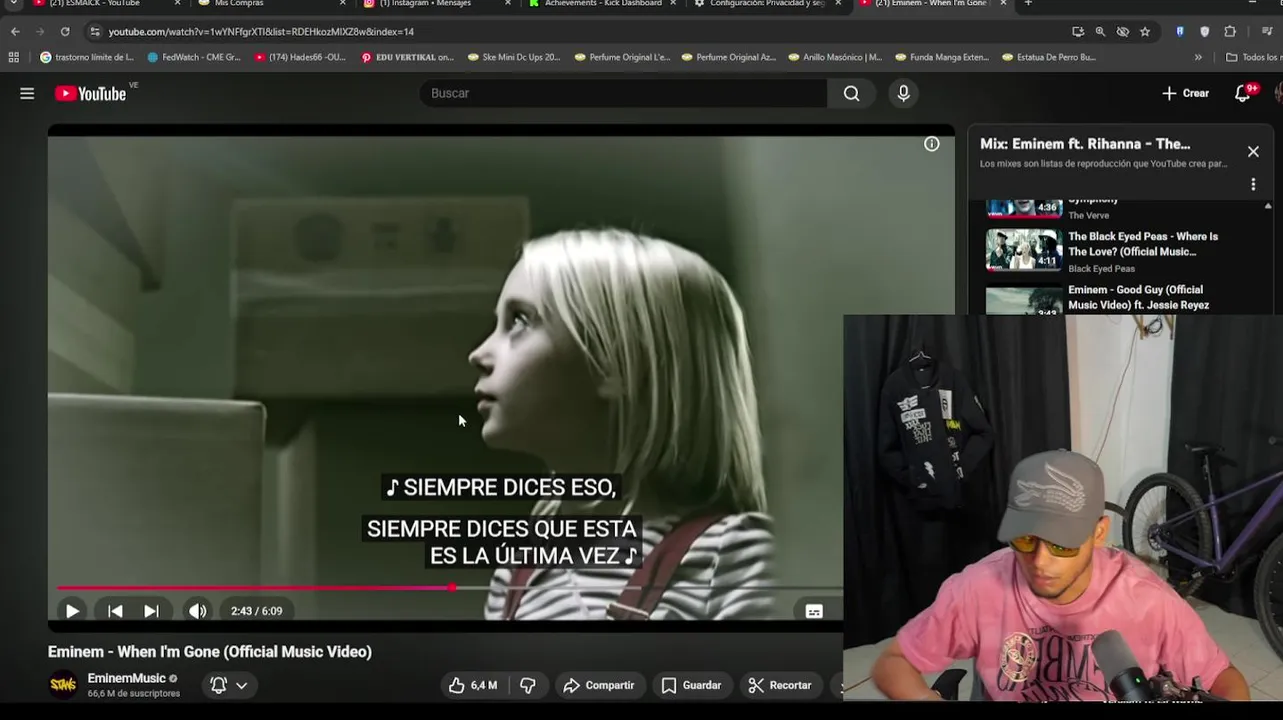Reload the current page
Image resolution: width=1283 pixels, height=720 pixels.
point(65,31)
